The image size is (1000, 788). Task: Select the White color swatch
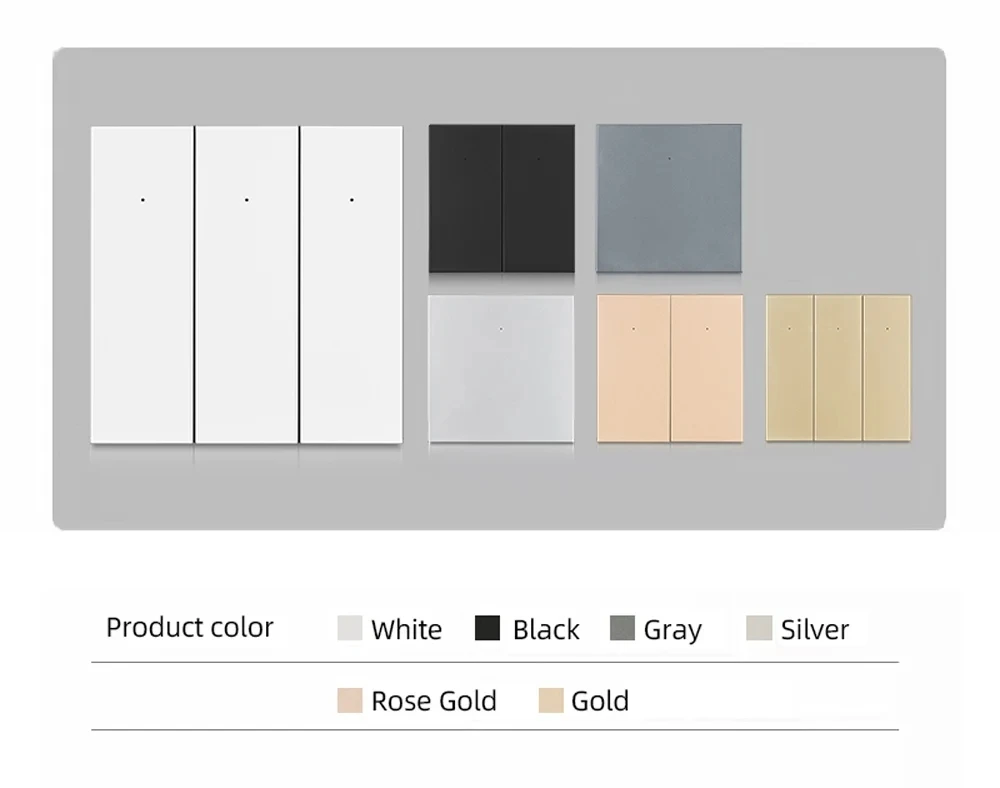pos(350,628)
